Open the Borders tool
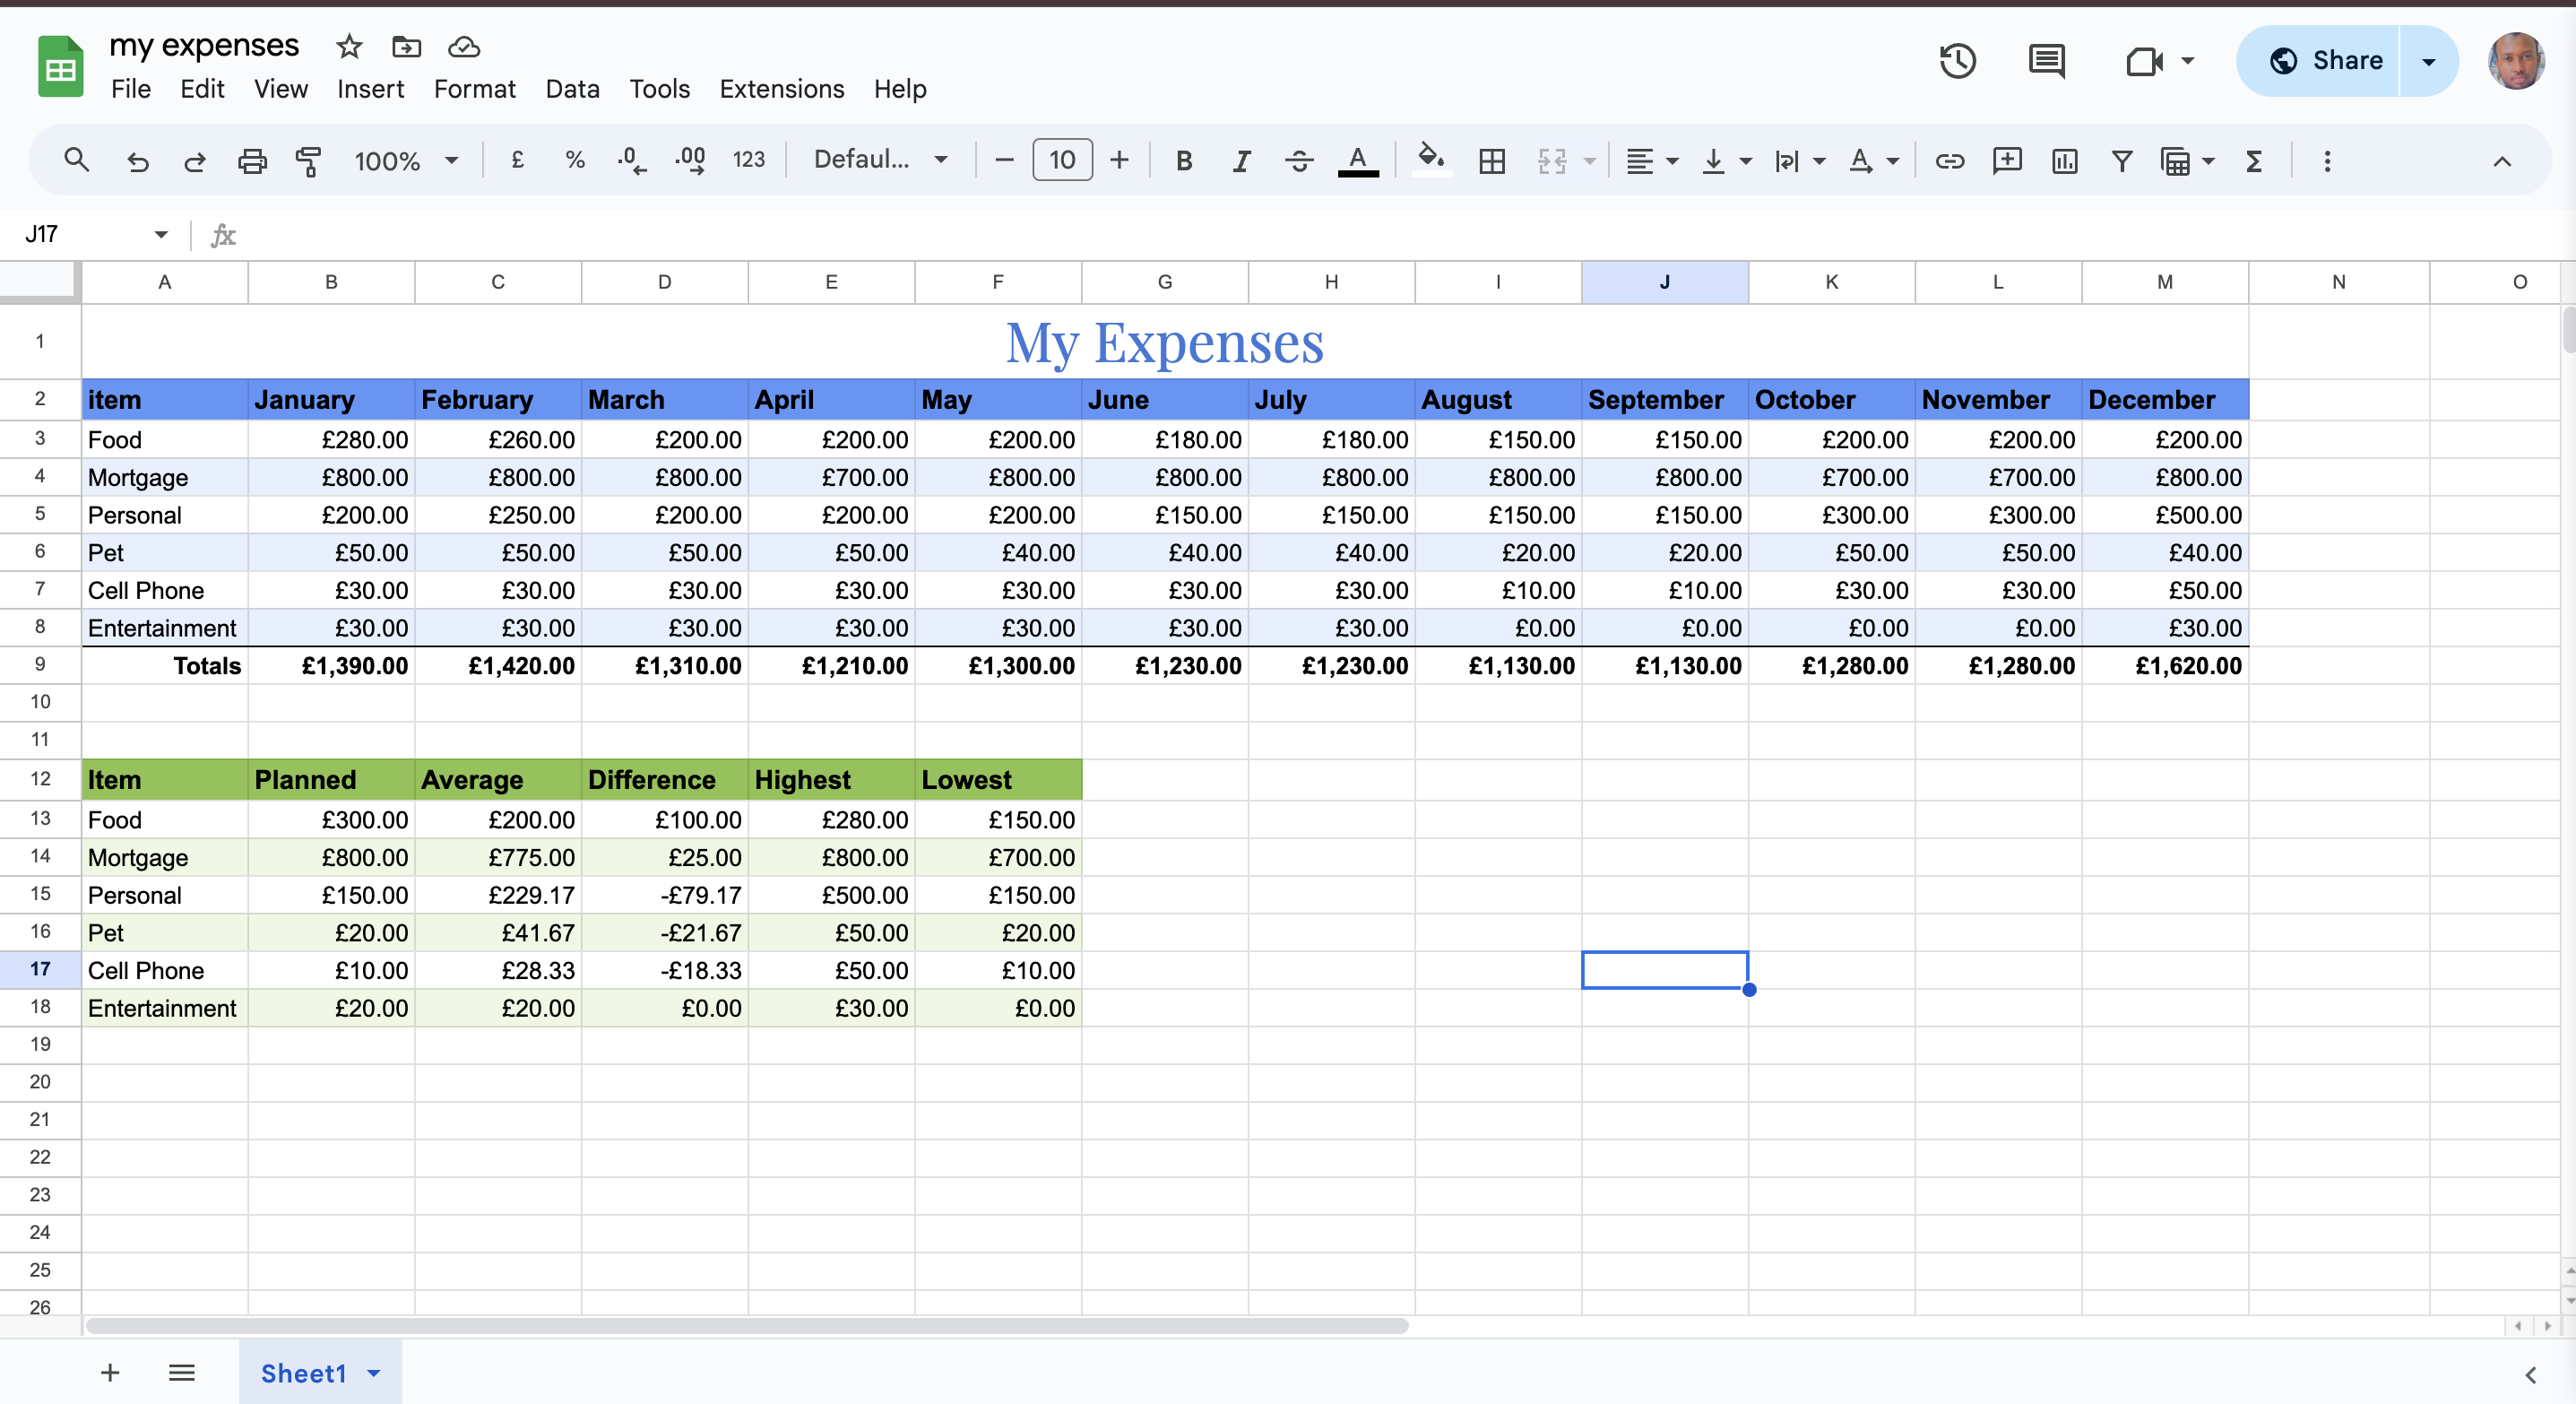Screen dimensions: 2576x1404 (1492, 161)
